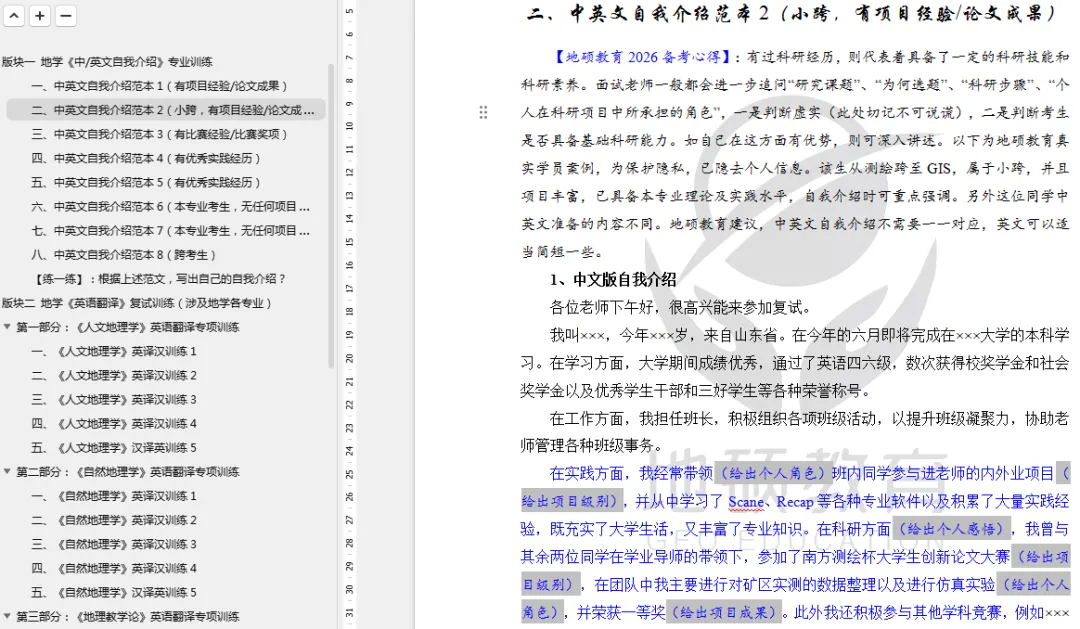Viewport: 1080px width, 629px height.
Task: Go to outline item 六、中英文自我介绍范本6
Action: [x=170, y=206]
